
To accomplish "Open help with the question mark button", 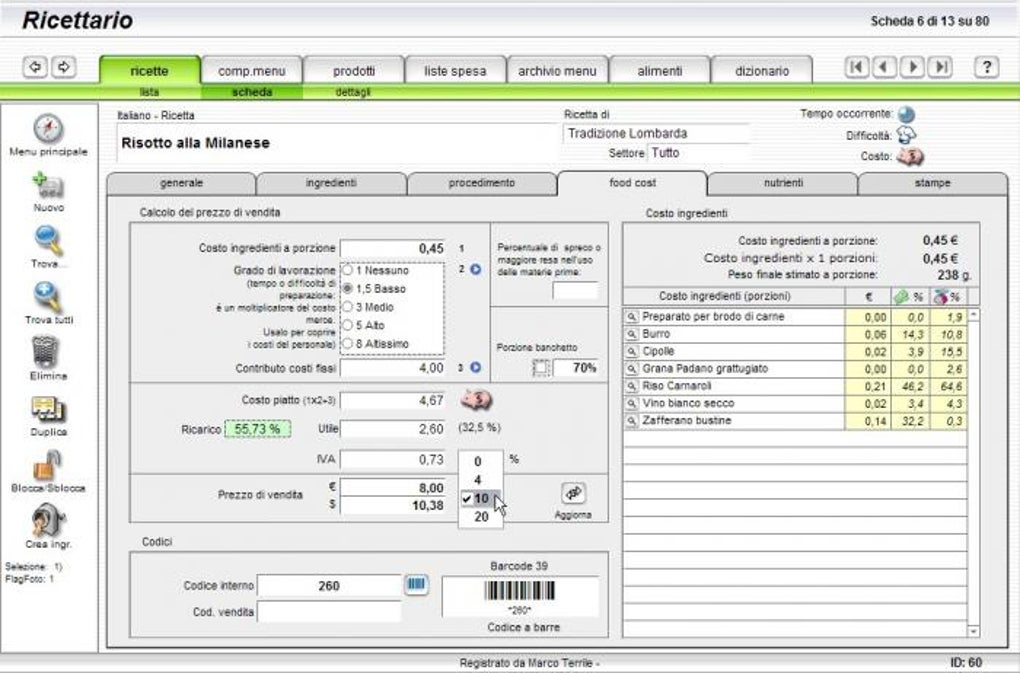I will pyautogui.click(x=986, y=67).
